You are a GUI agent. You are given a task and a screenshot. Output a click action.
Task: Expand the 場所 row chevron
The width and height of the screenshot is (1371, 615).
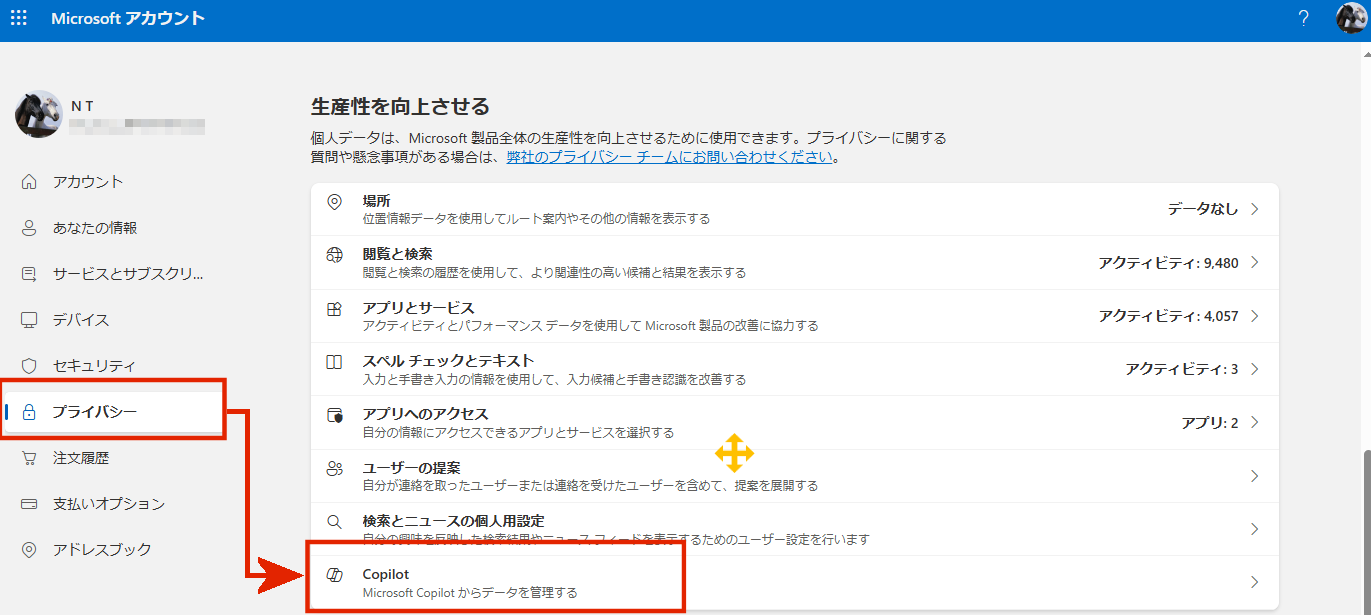pyautogui.click(x=1254, y=209)
